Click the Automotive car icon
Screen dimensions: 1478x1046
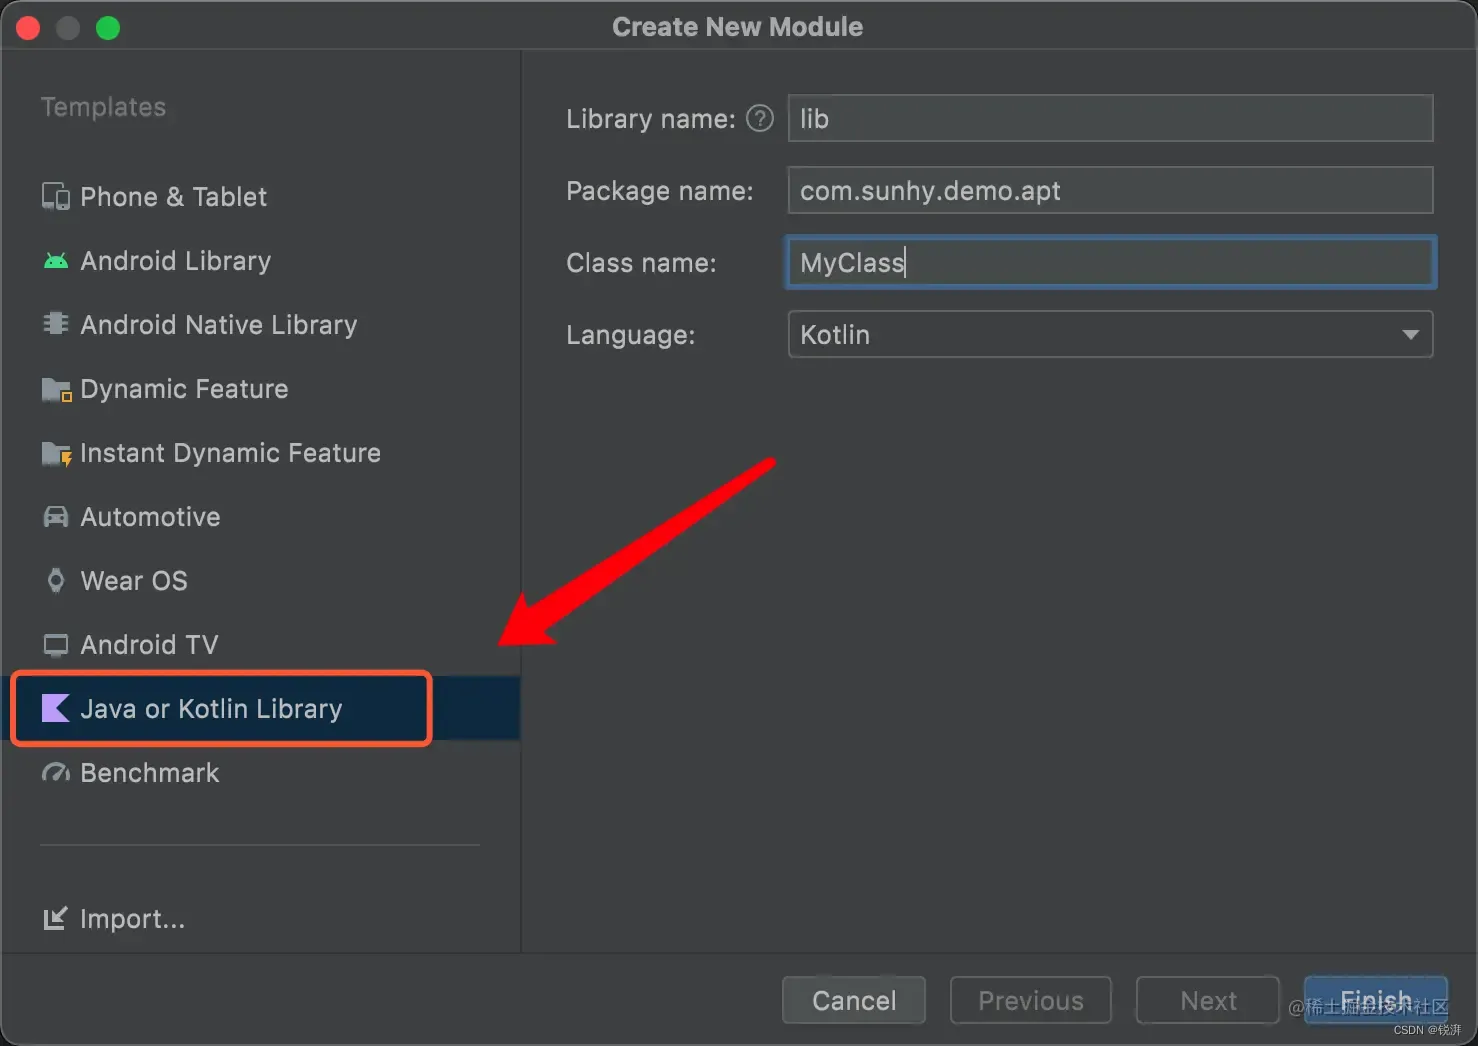pos(56,517)
